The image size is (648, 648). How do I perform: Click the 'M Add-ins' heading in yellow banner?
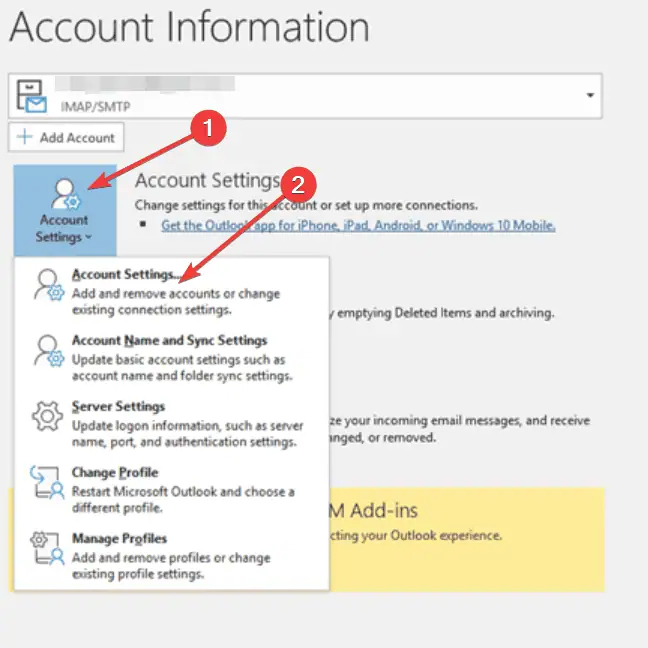click(374, 511)
